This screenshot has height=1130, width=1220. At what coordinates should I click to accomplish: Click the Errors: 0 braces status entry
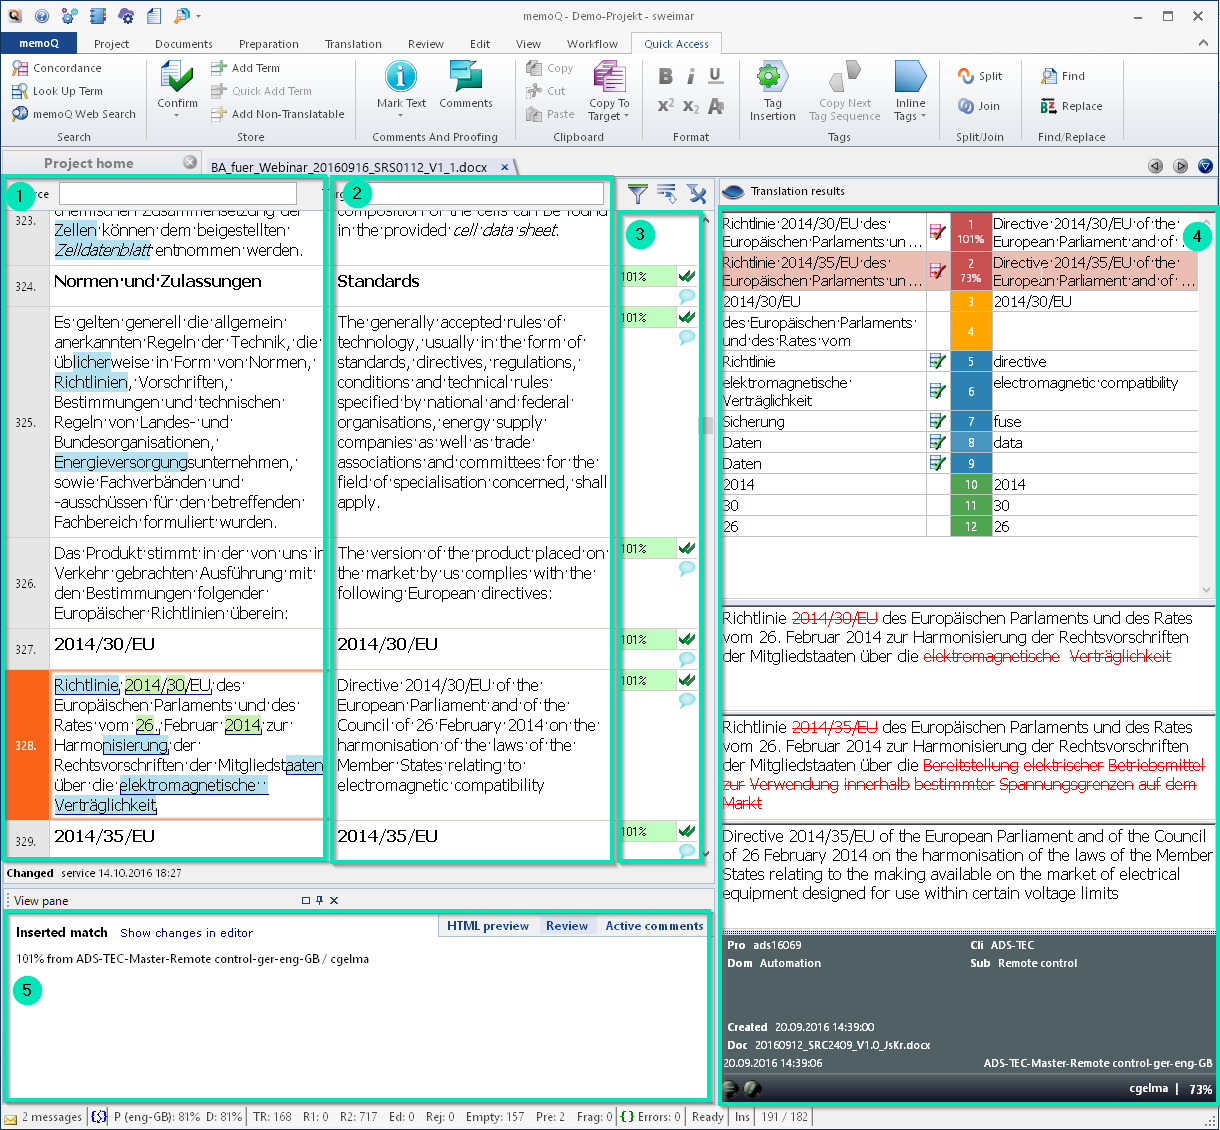click(651, 1117)
